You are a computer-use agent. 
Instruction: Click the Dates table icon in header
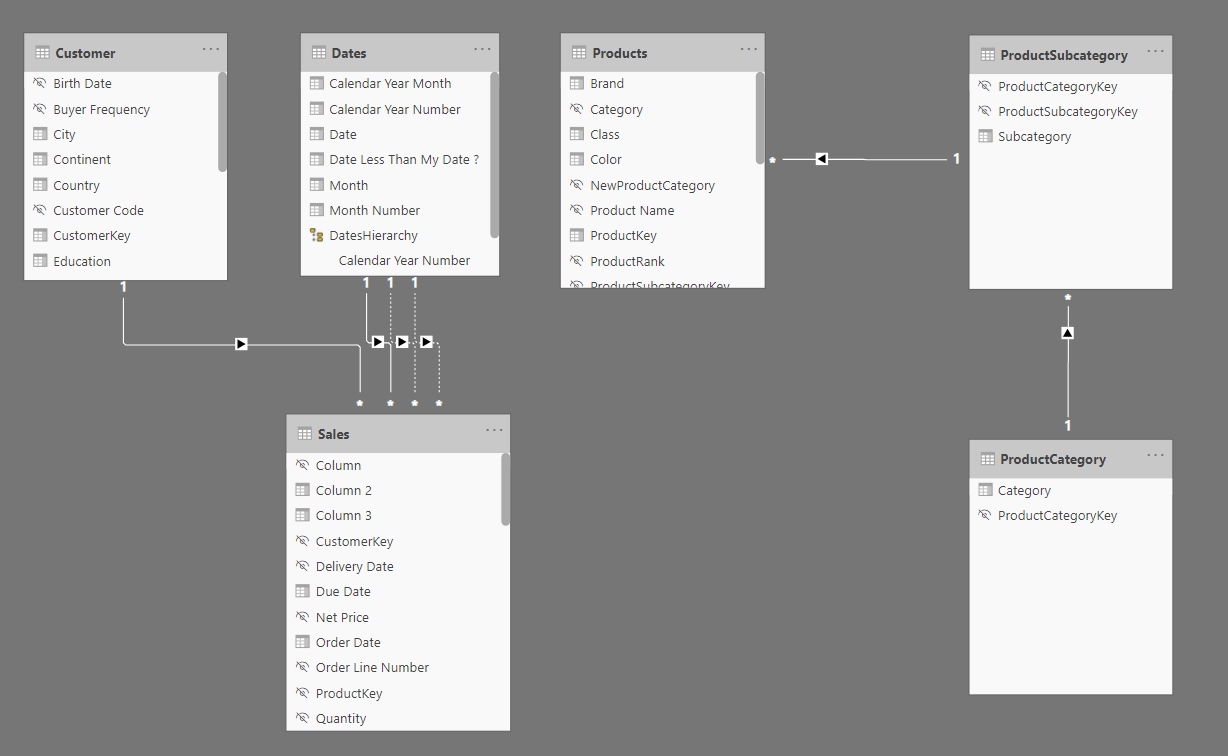click(x=318, y=53)
